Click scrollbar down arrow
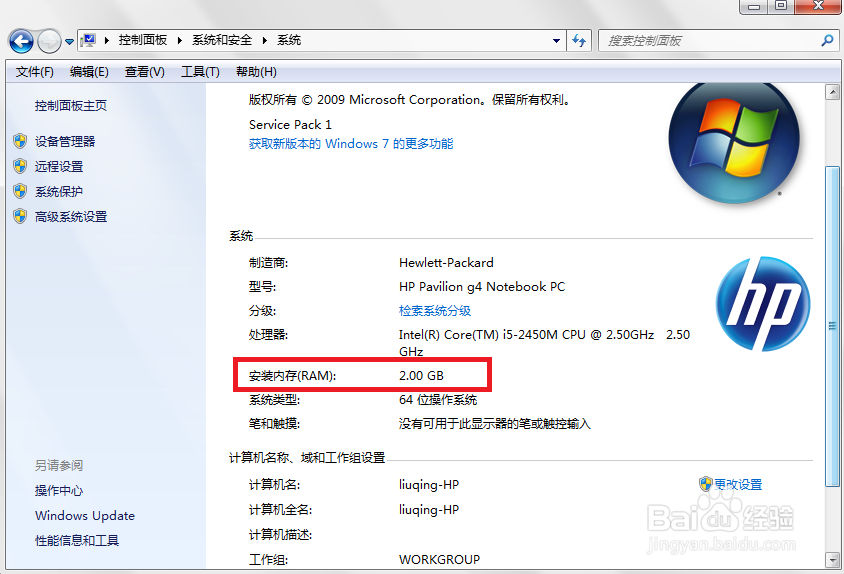 click(x=833, y=559)
